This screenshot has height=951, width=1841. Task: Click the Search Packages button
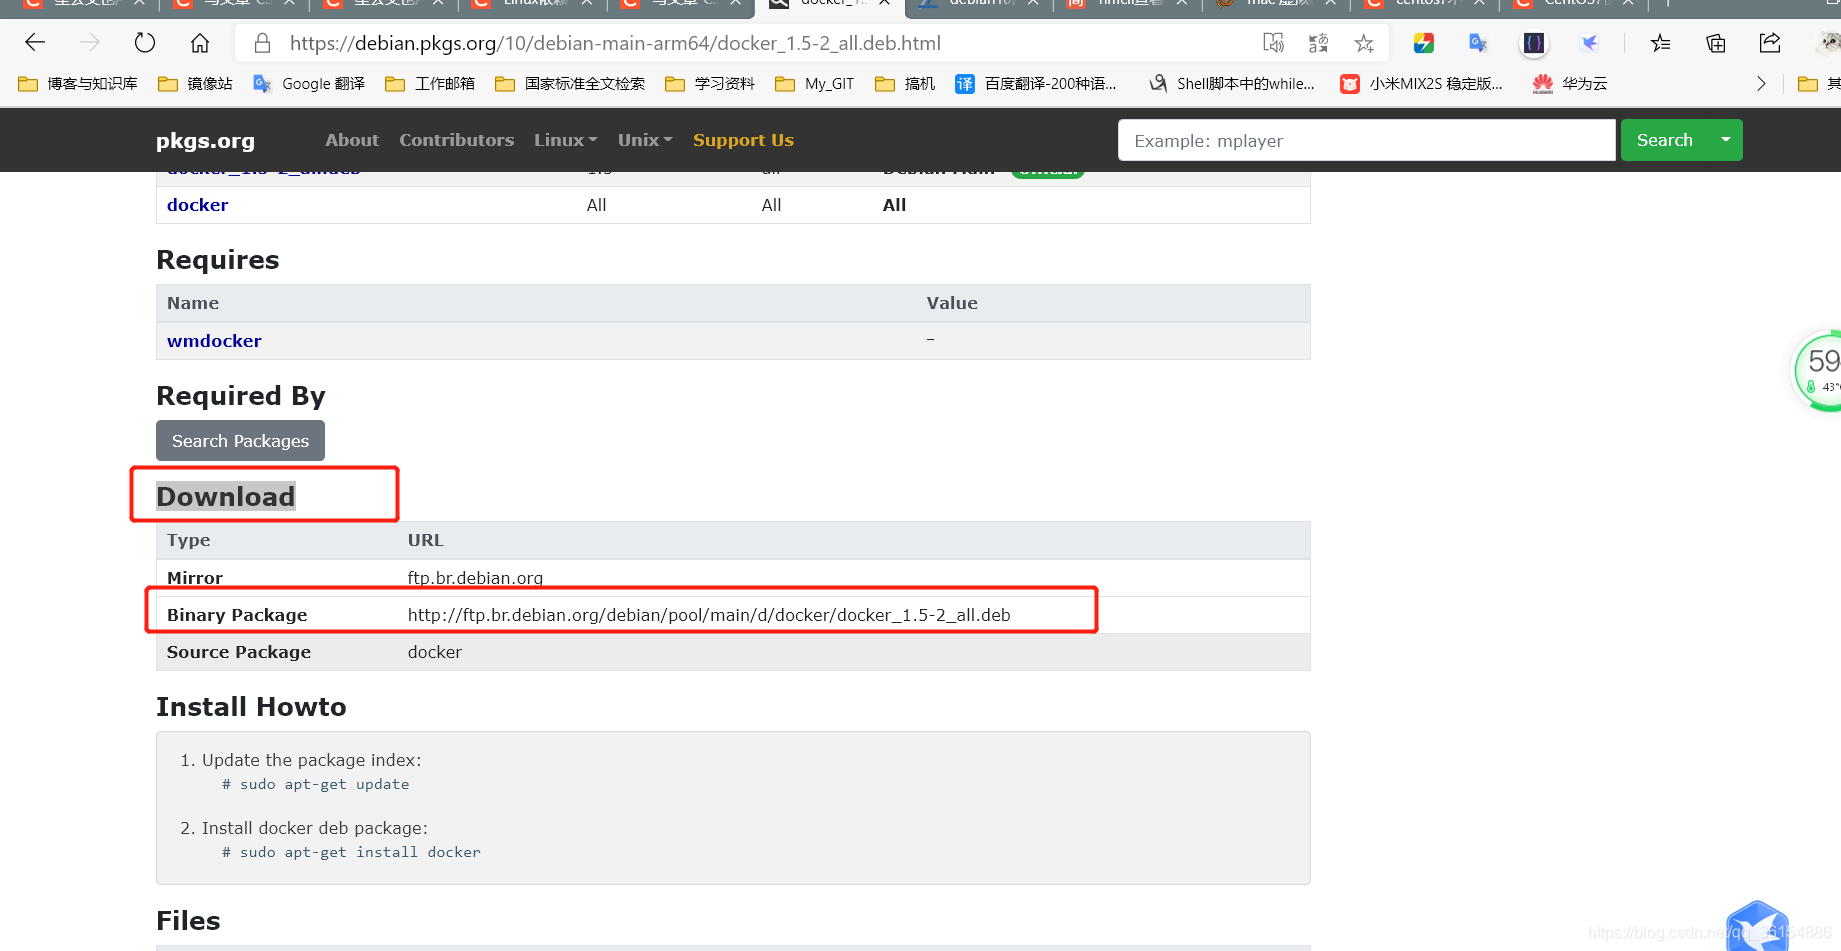click(240, 441)
